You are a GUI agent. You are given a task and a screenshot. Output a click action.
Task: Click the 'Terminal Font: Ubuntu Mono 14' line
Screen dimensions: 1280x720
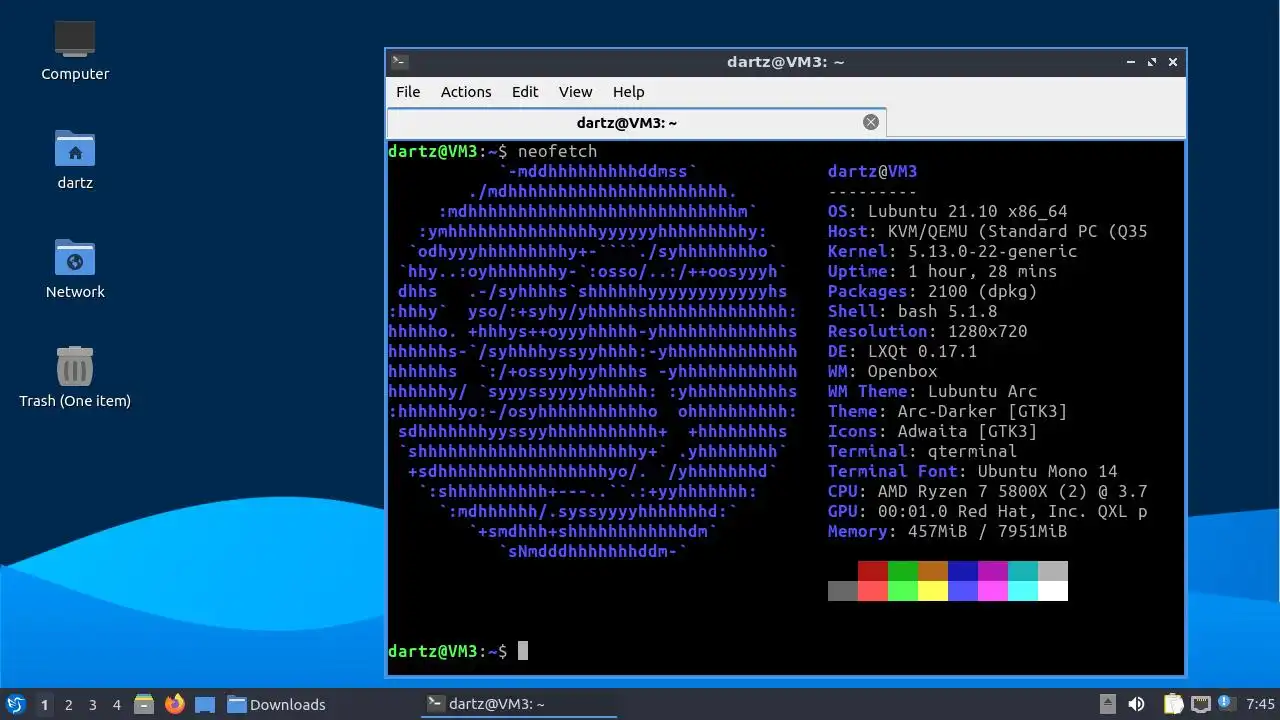coord(972,471)
